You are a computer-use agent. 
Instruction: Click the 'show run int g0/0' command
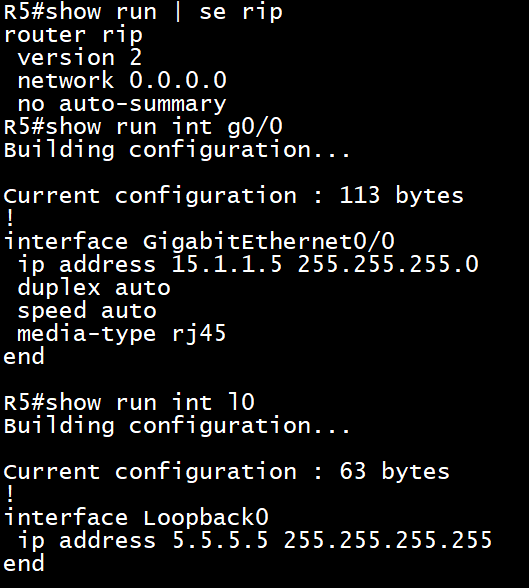tap(164, 126)
